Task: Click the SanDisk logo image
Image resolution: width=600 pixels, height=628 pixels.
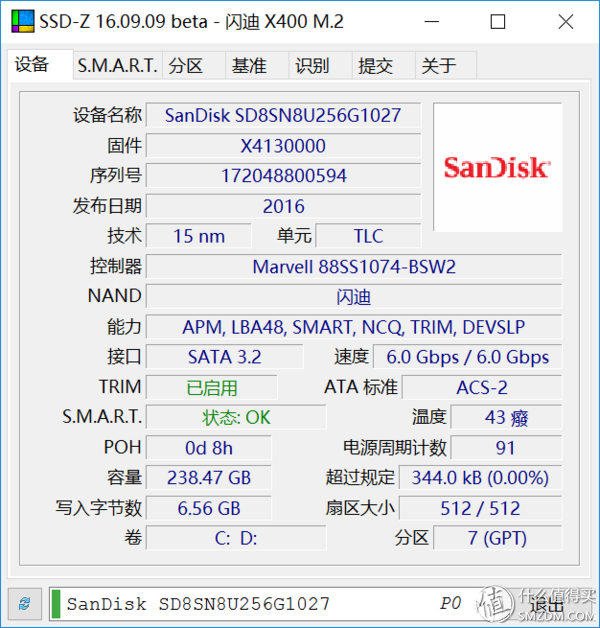Action: tap(497, 167)
